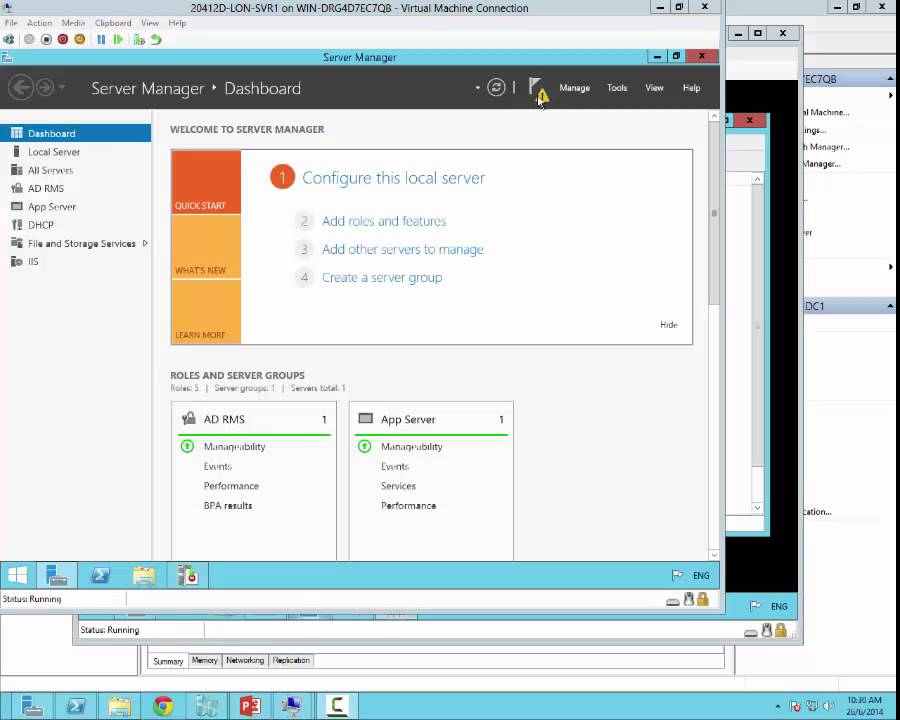The image size is (900, 720).
Task: Open PowerPoint from the host taskbar
Action: click(250, 706)
